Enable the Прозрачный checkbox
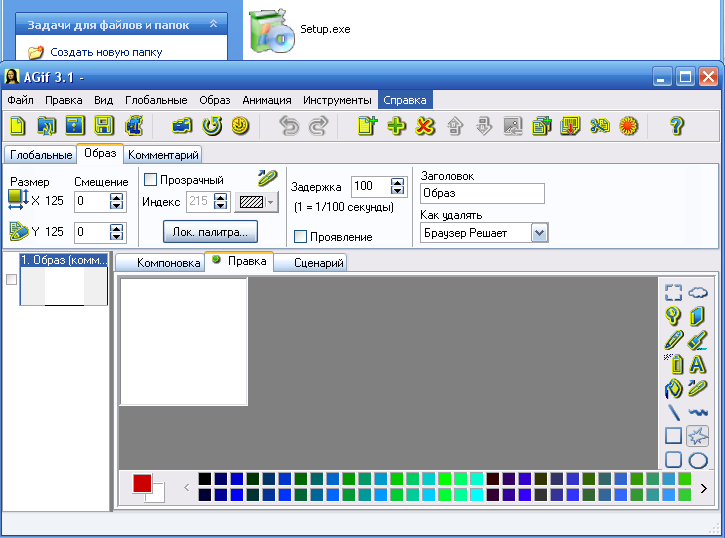This screenshot has width=725, height=538. (150, 179)
